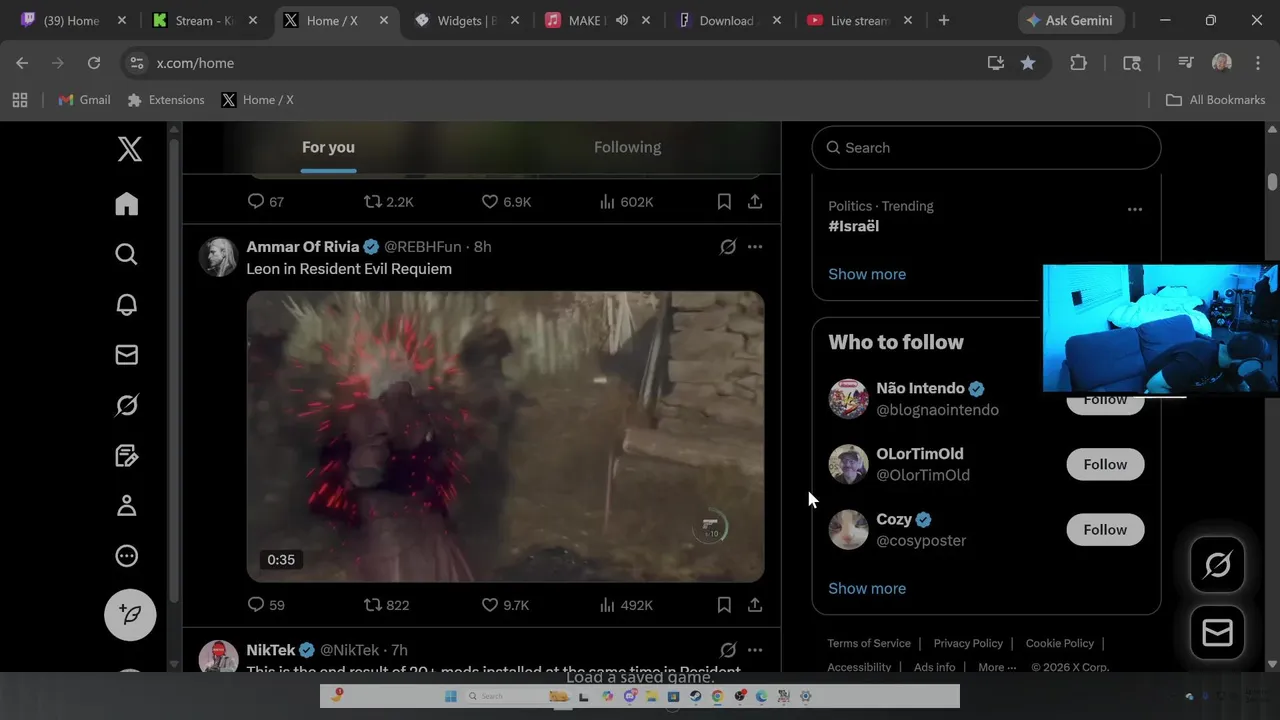This screenshot has height=720, width=1280.
Task: Like the top post with 6.9K likes
Action: [x=506, y=202]
